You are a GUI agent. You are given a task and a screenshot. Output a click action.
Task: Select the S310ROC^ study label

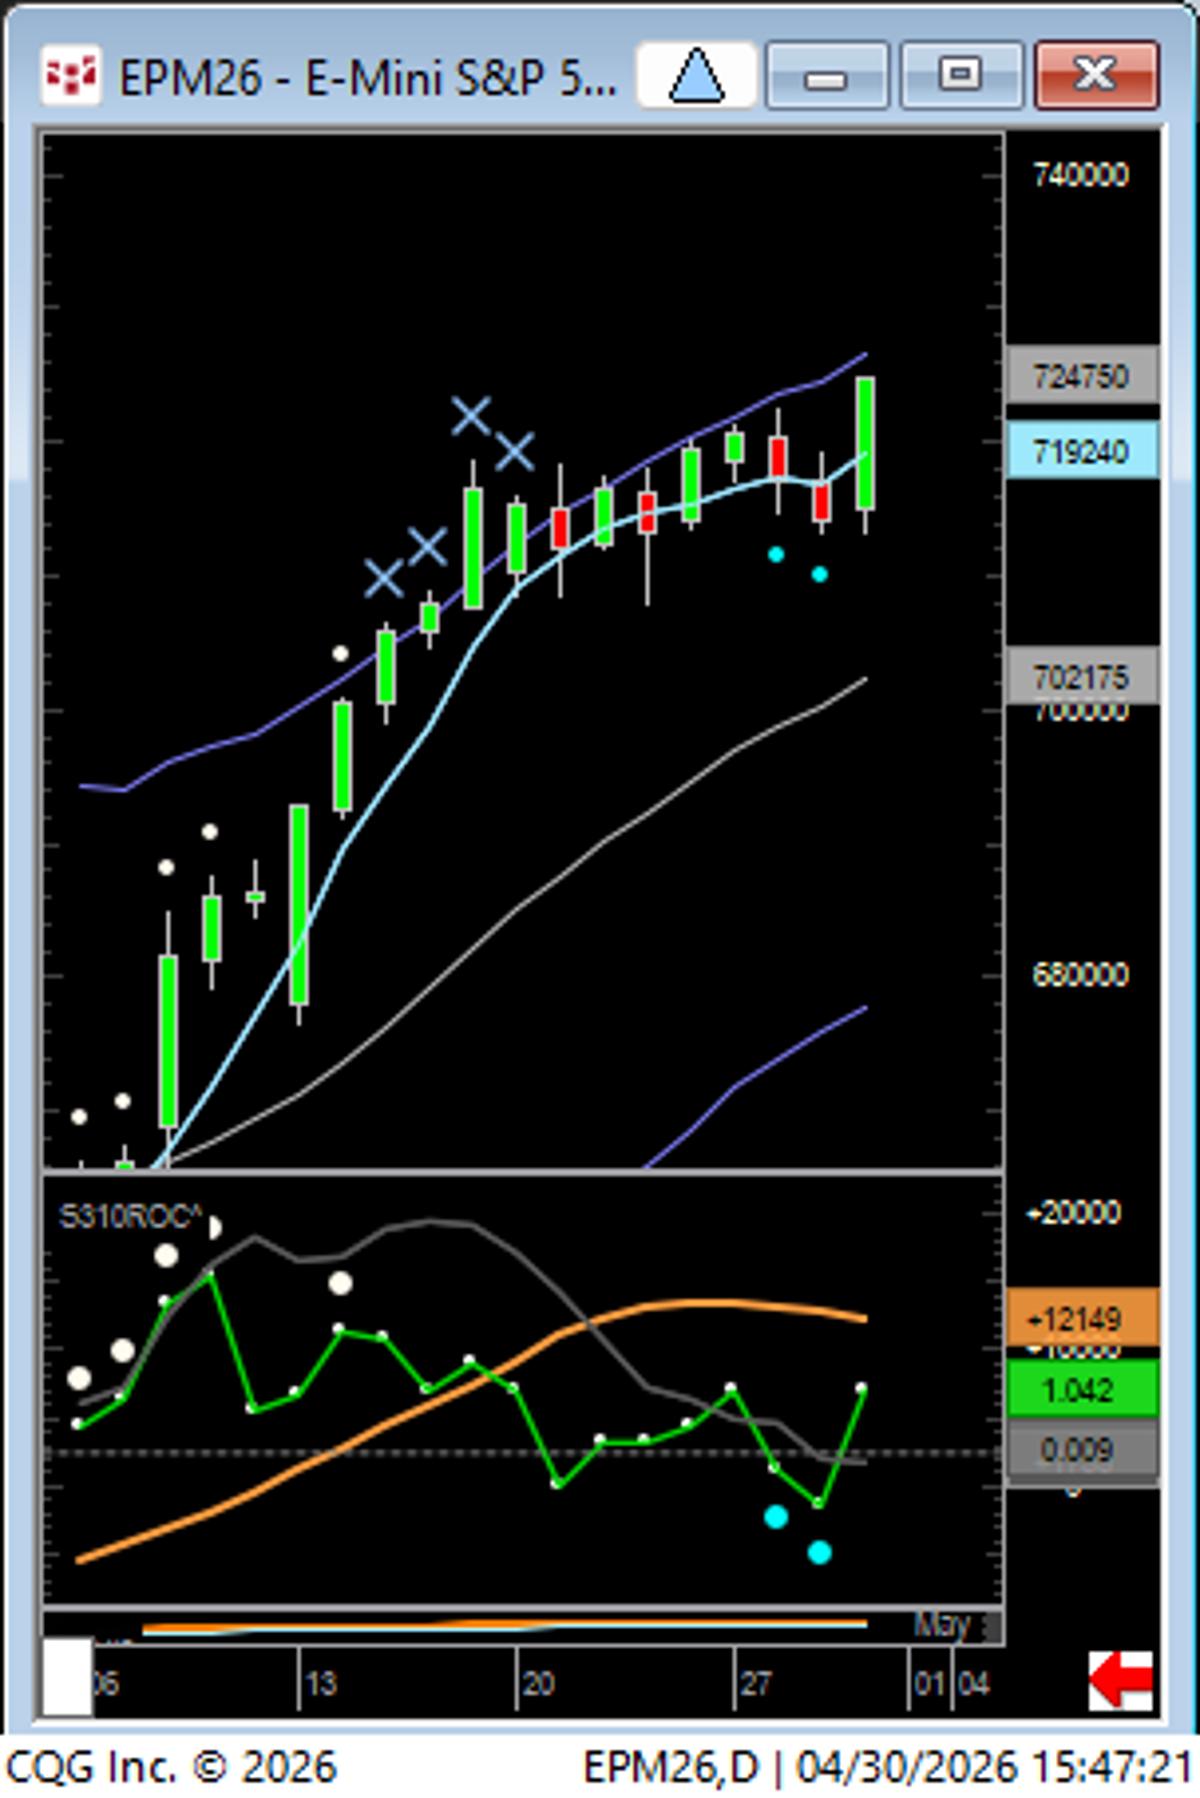pos(130,1216)
